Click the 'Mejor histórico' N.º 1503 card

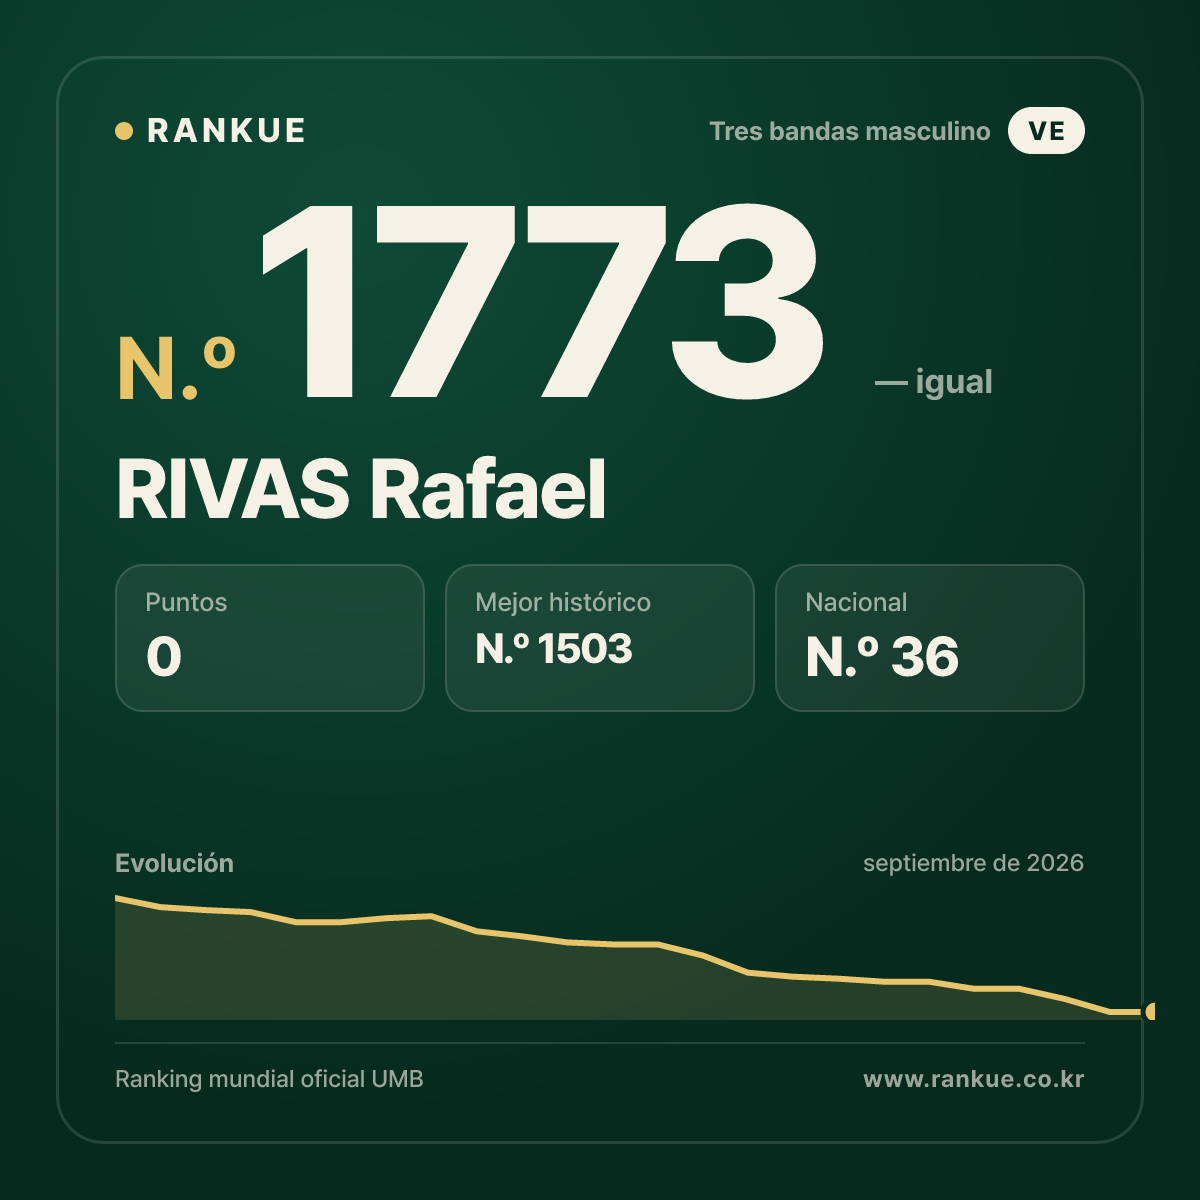pyautogui.click(x=600, y=638)
